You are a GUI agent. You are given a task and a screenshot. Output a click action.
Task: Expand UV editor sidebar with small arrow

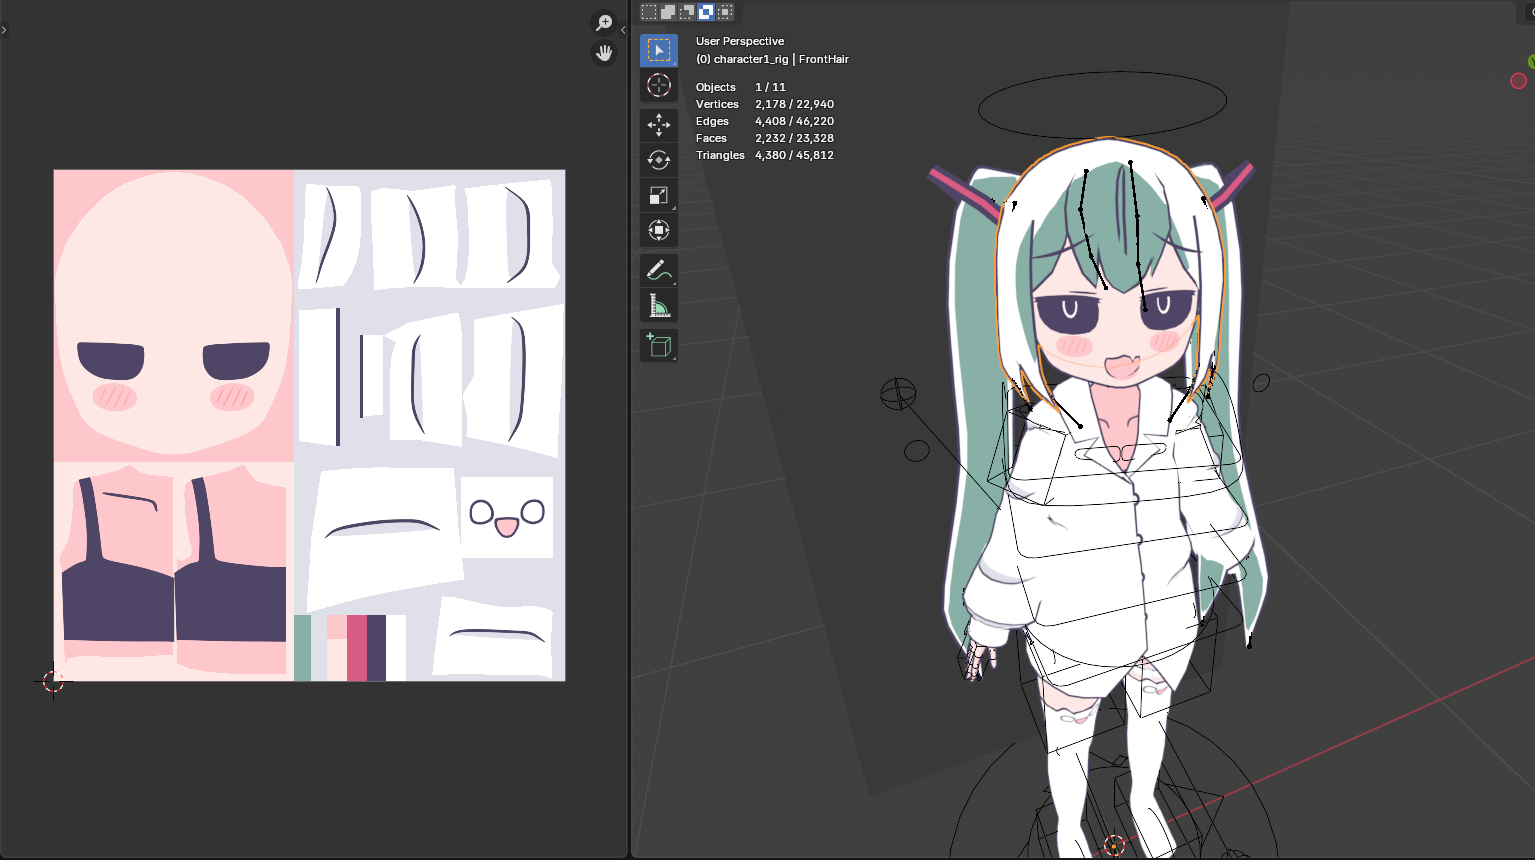[623, 30]
